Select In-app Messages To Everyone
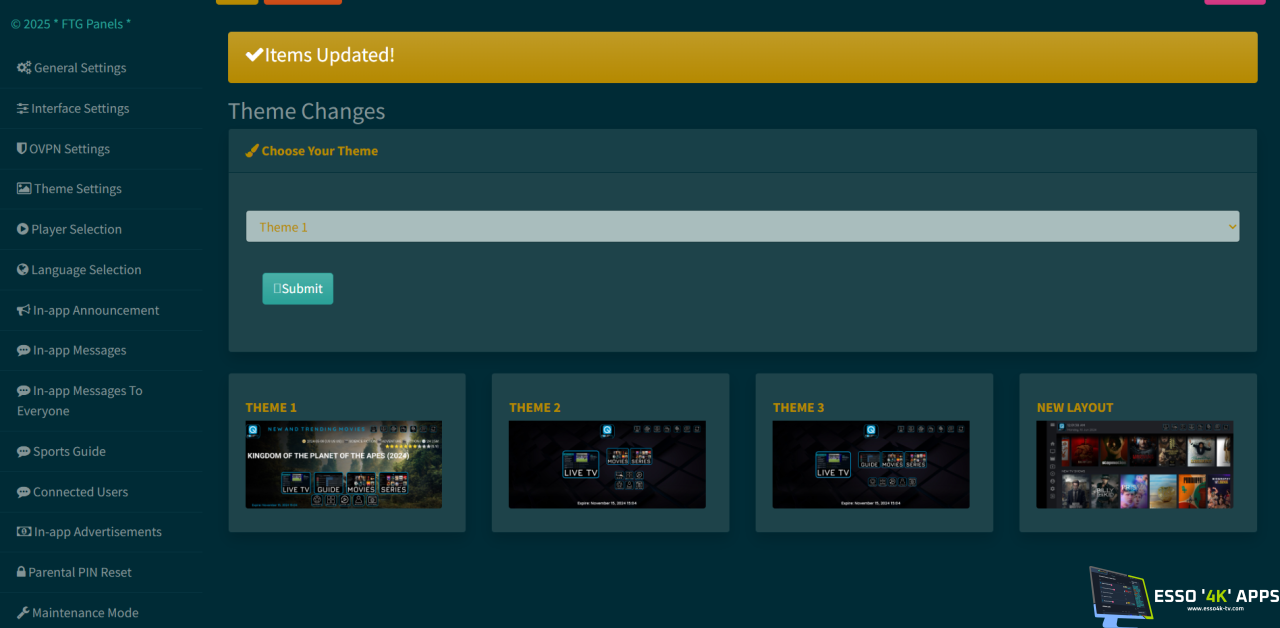 coord(79,401)
